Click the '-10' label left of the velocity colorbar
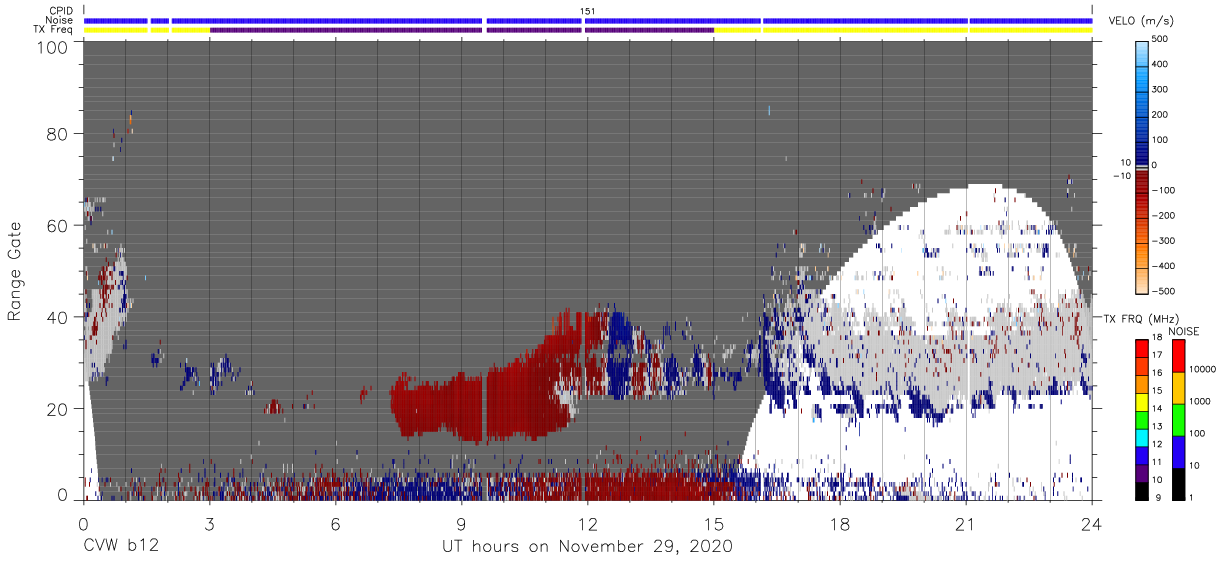 (x=1121, y=176)
